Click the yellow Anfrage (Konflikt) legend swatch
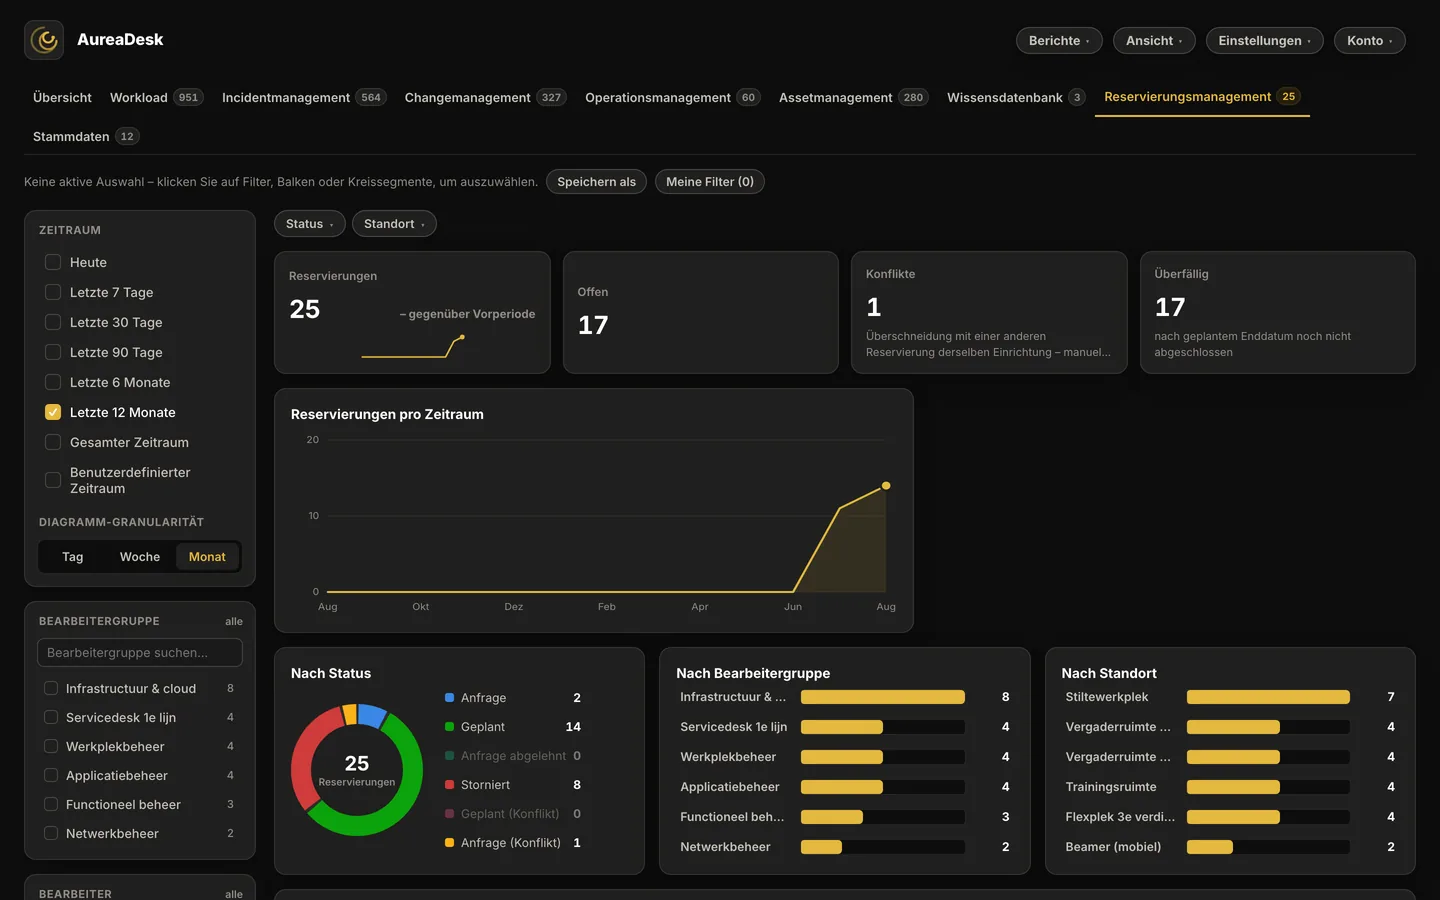 [450, 843]
